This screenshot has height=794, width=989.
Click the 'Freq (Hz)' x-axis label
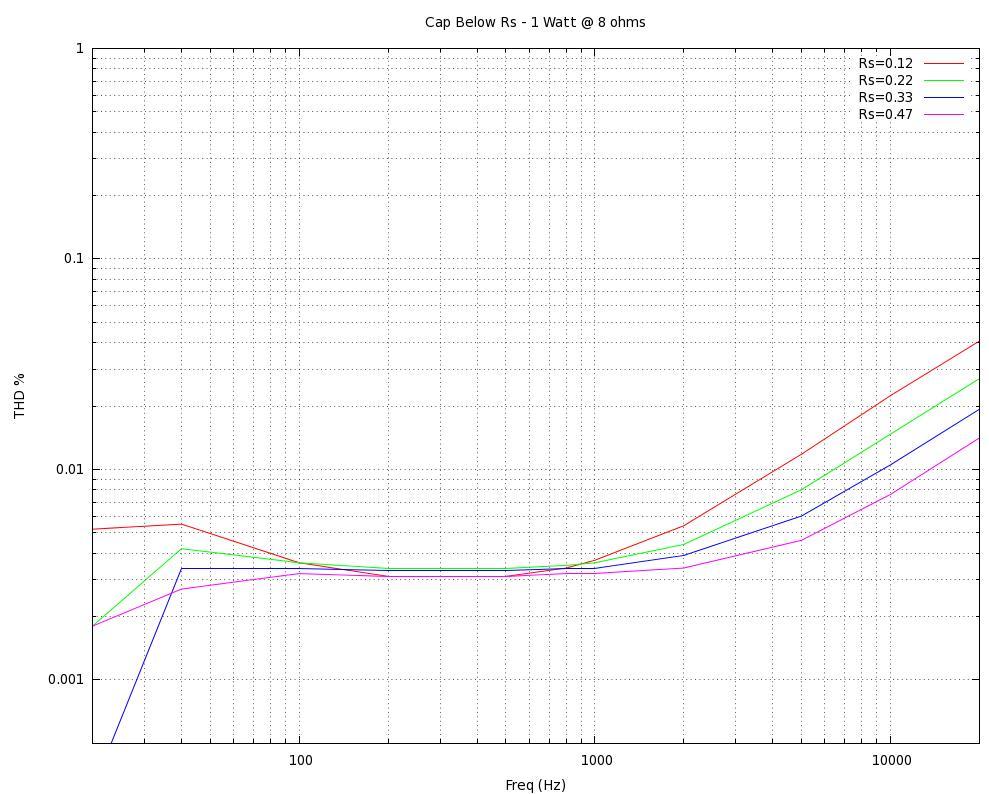(x=535, y=785)
